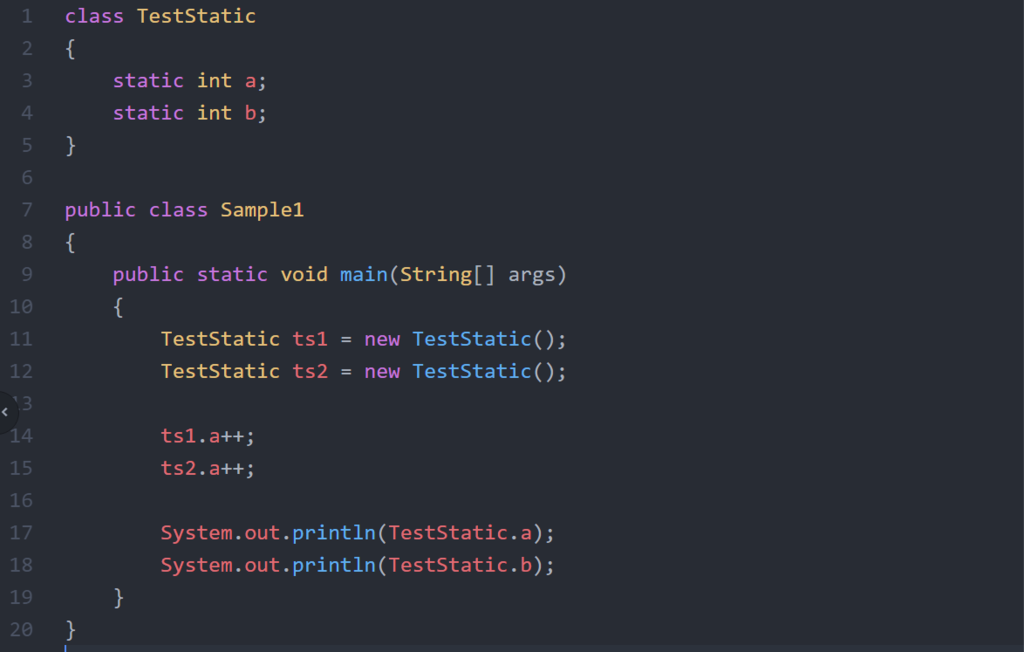This screenshot has width=1024, height=652.
Task: Select line number 7 in the gutter
Action: (27, 210)
